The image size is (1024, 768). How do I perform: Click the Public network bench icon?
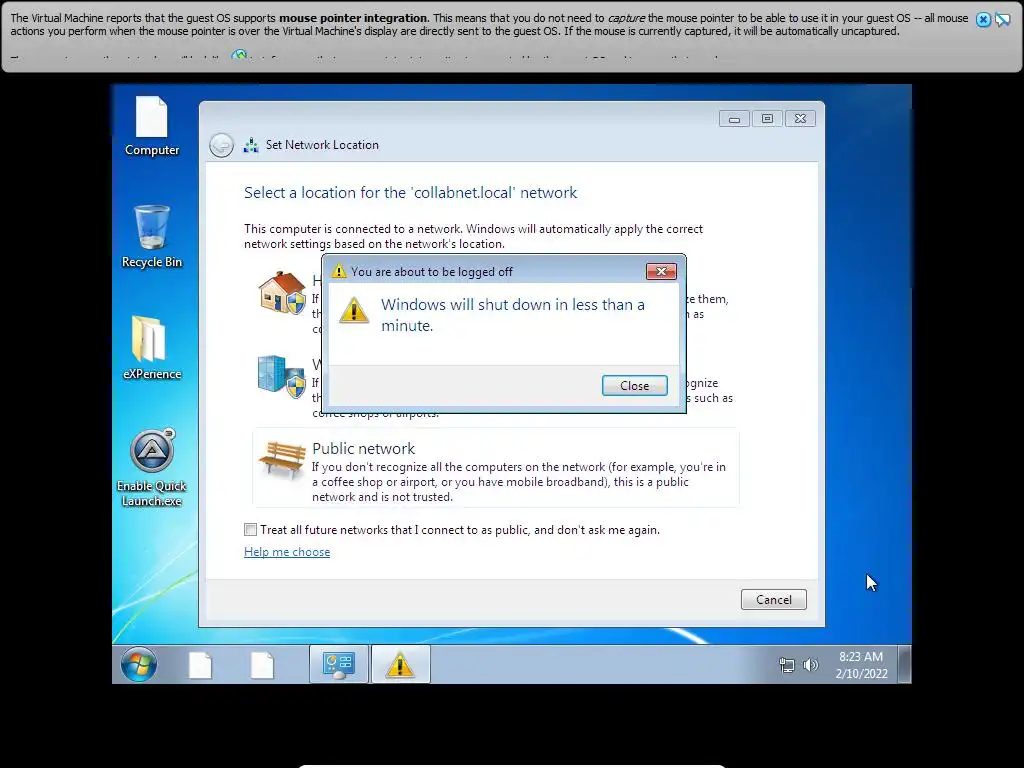coord(282,460)
